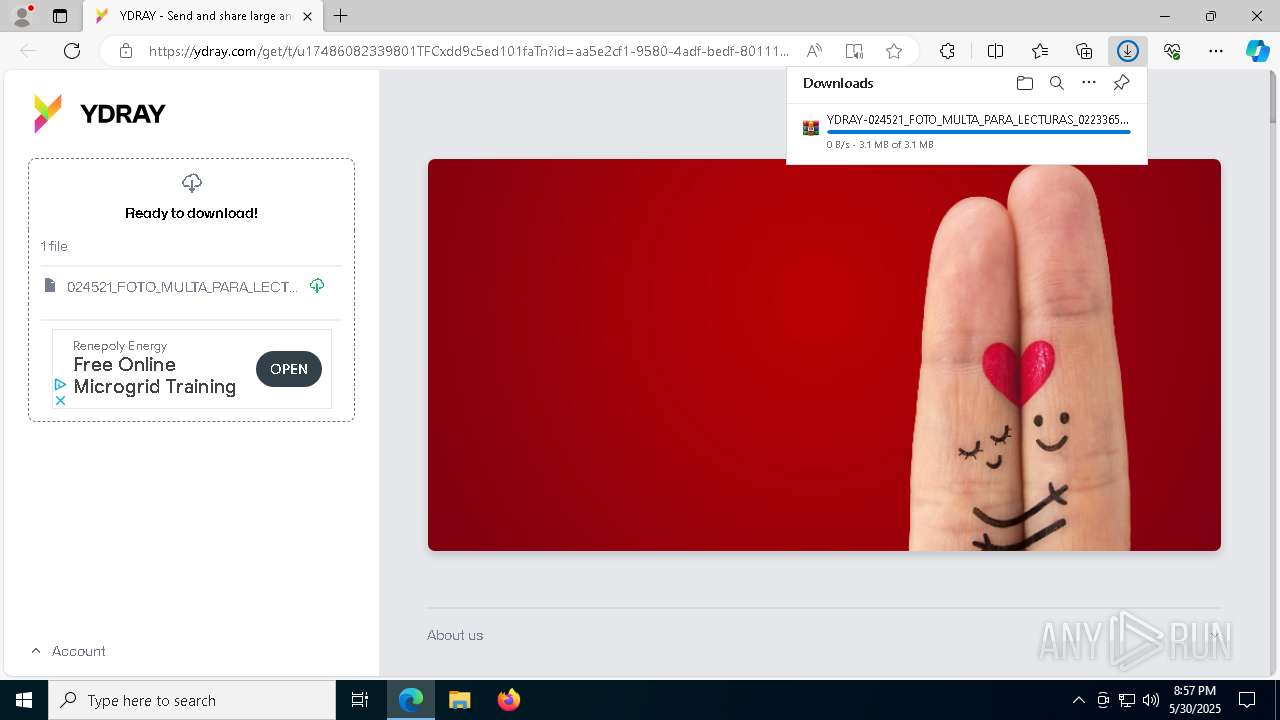This screenshot has width=1280, height=720.
Task: Activate the Read aloud icon
Action: pos(814,51)
